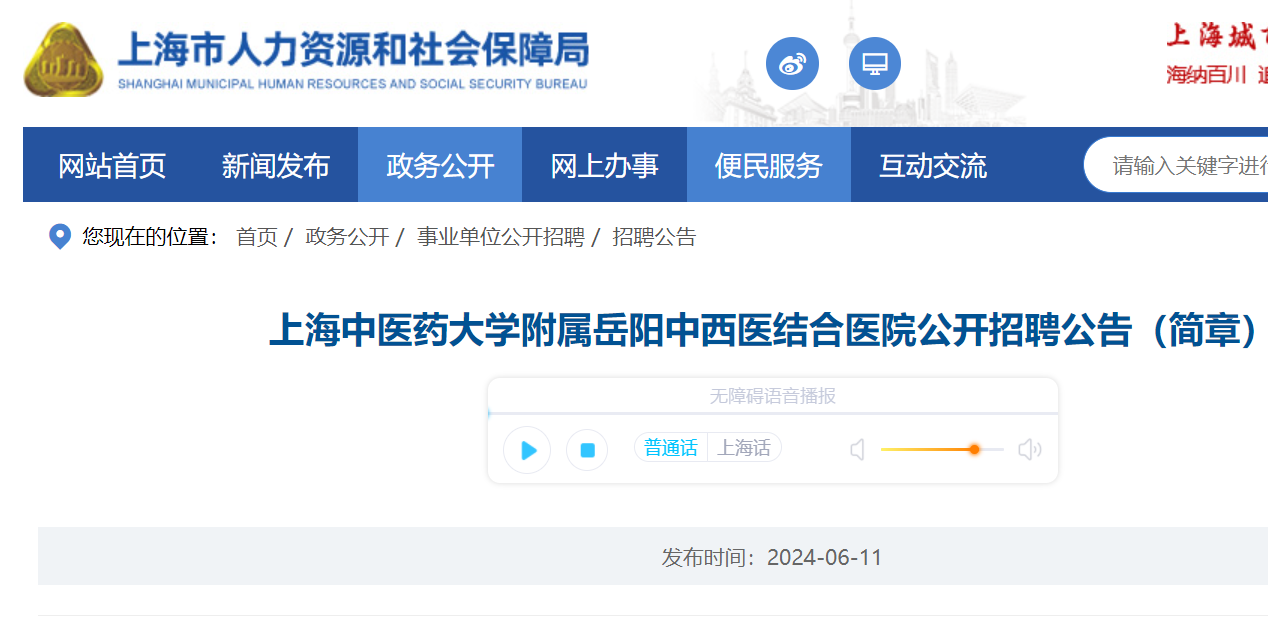The image size is (1268, 640).
Task: Switch voice to 上海话
Action: [744, 448]
